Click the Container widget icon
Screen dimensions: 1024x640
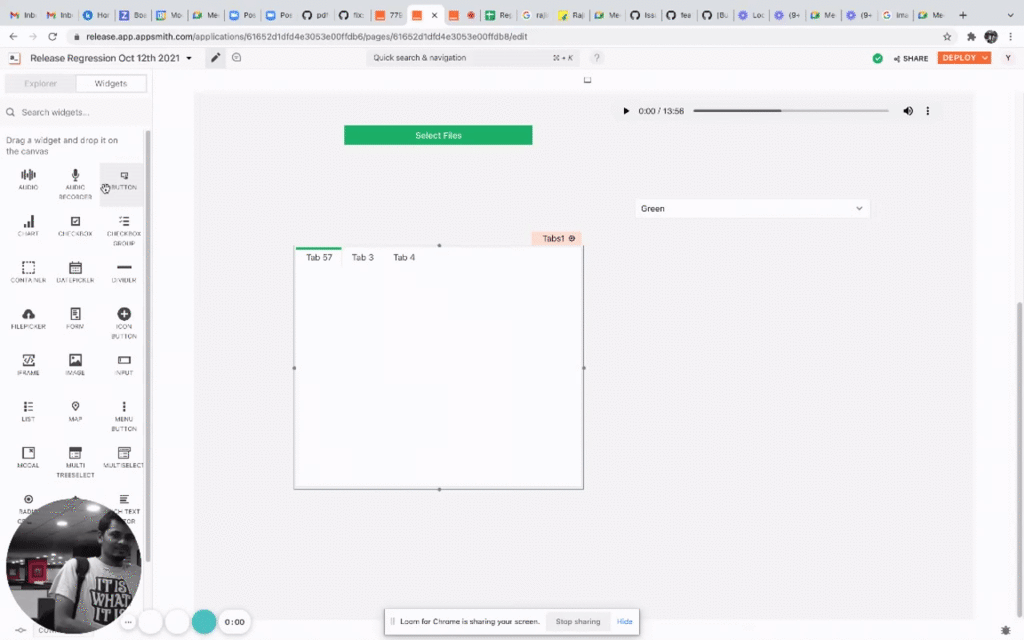pyautogui.click(x=27, y=268)
